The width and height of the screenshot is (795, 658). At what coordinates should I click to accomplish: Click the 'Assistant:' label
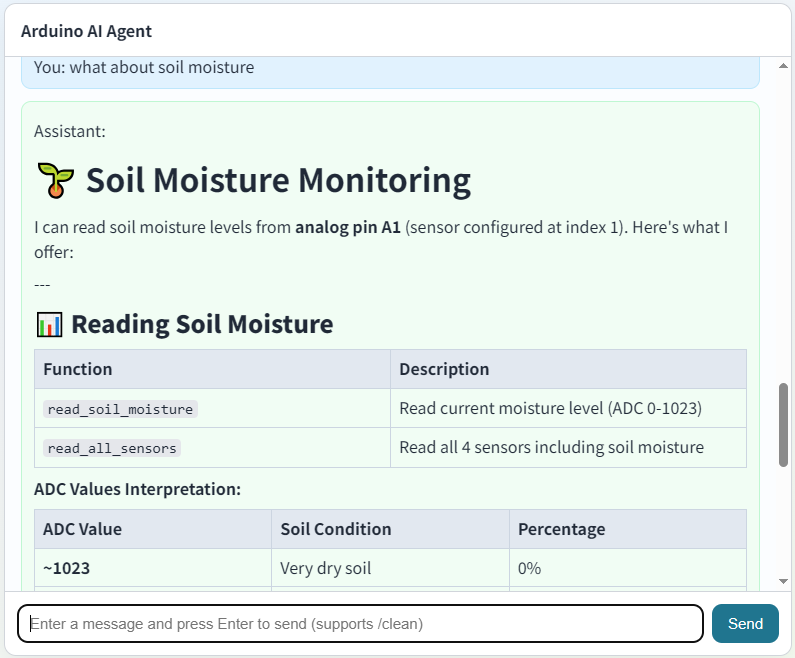(70, 131)
